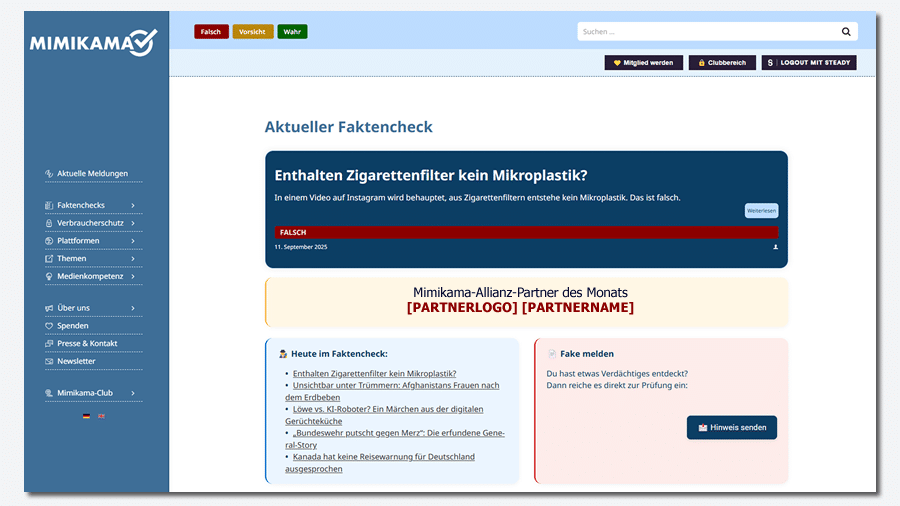Filter by the red Falsch button

211,32
